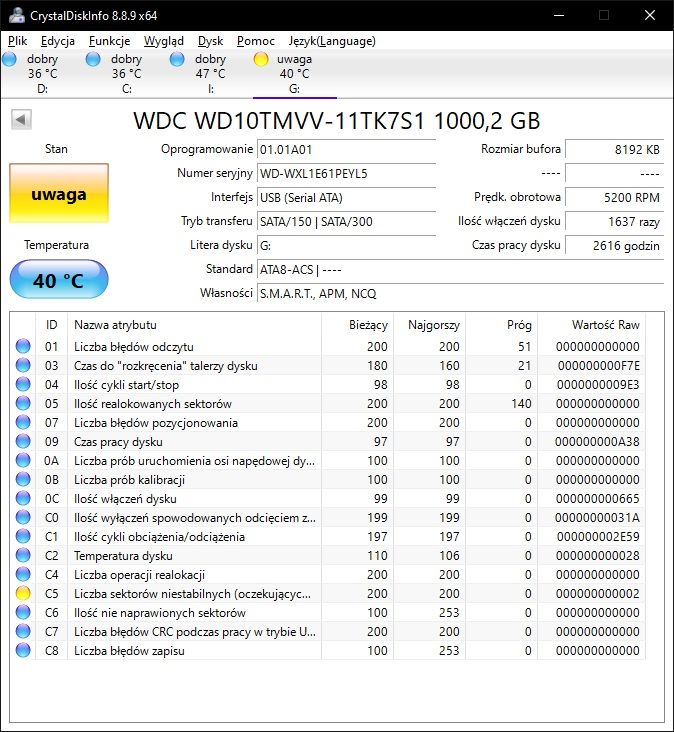The height and width of the screenshot is (732, 674).
Task: Select the Liczba błędów zapisu row
Action: 328,650
